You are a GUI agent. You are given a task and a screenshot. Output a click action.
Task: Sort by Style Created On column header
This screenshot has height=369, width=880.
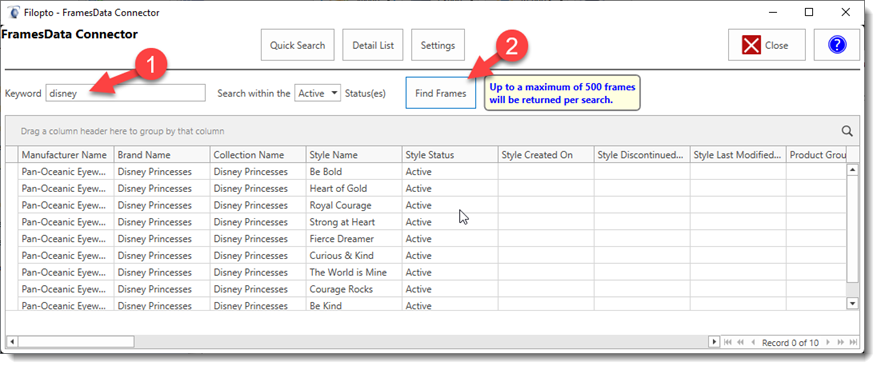[546, 155]
